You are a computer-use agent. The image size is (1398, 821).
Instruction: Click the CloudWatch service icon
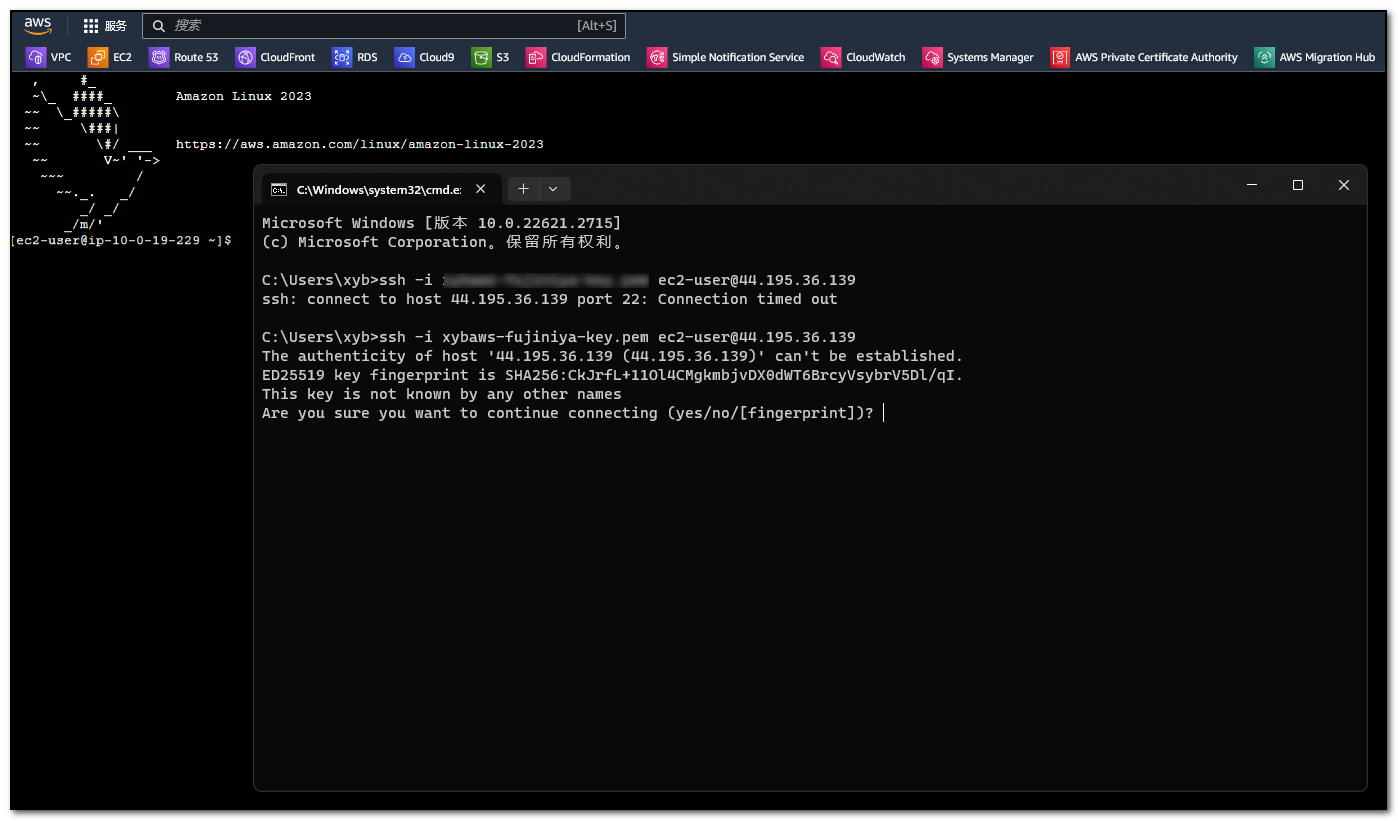pos(831,58)
